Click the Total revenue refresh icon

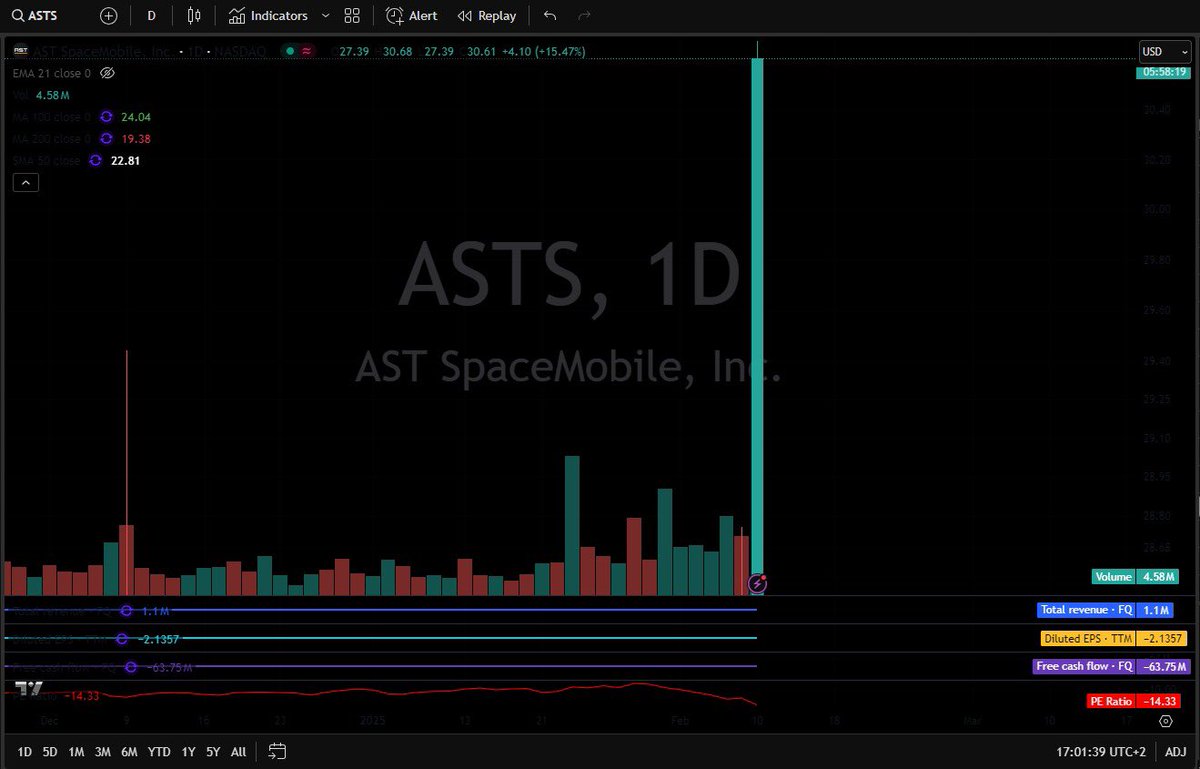[x=126, y=611]
